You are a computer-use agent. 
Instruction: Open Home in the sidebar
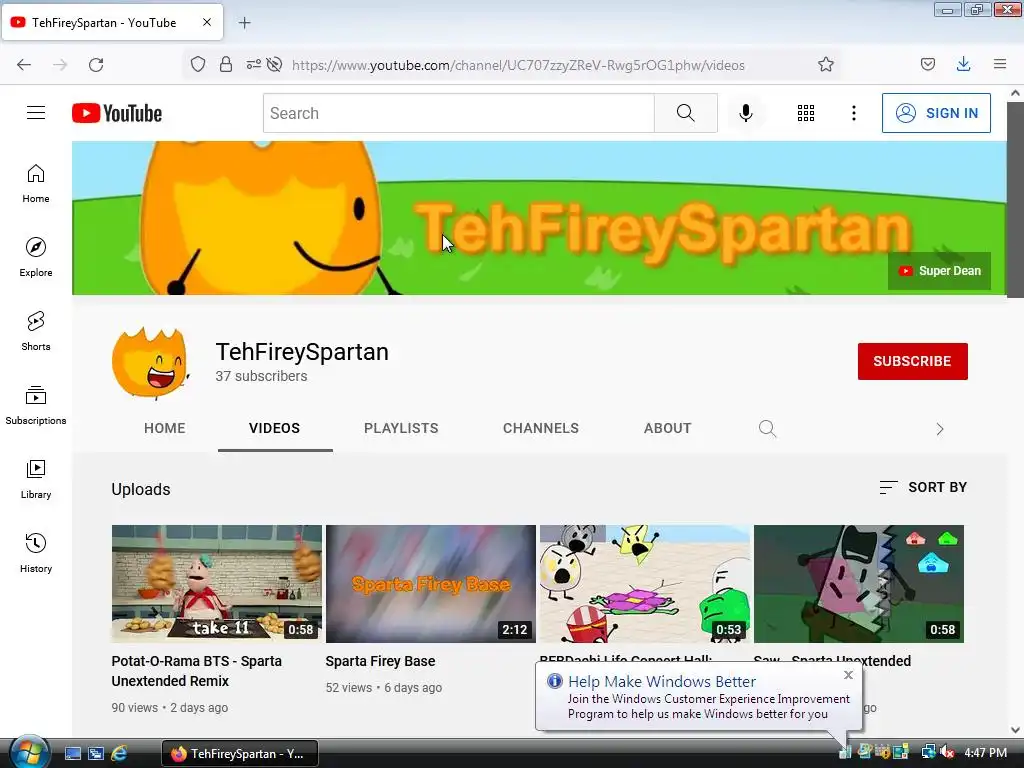[36, 184]
